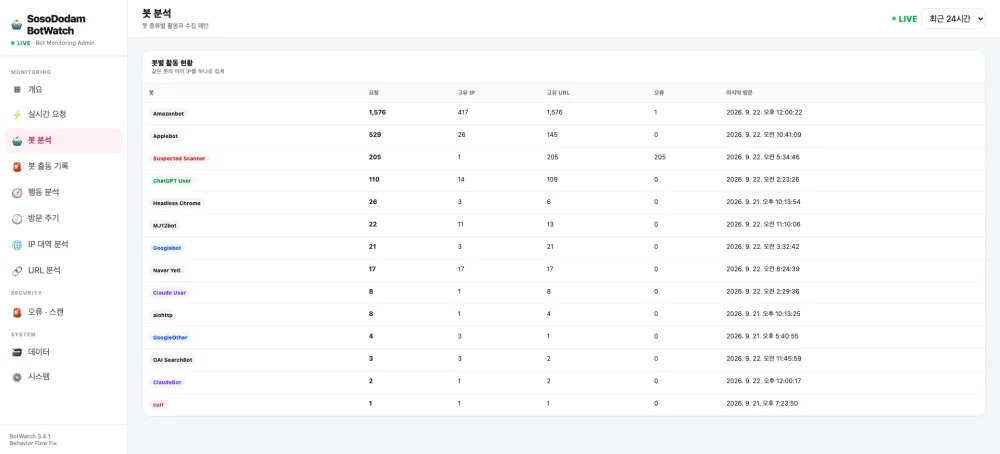Screen dimensions: 1000x454
Task: Click the green LIVE indicator in header
Action: (904, 19)
